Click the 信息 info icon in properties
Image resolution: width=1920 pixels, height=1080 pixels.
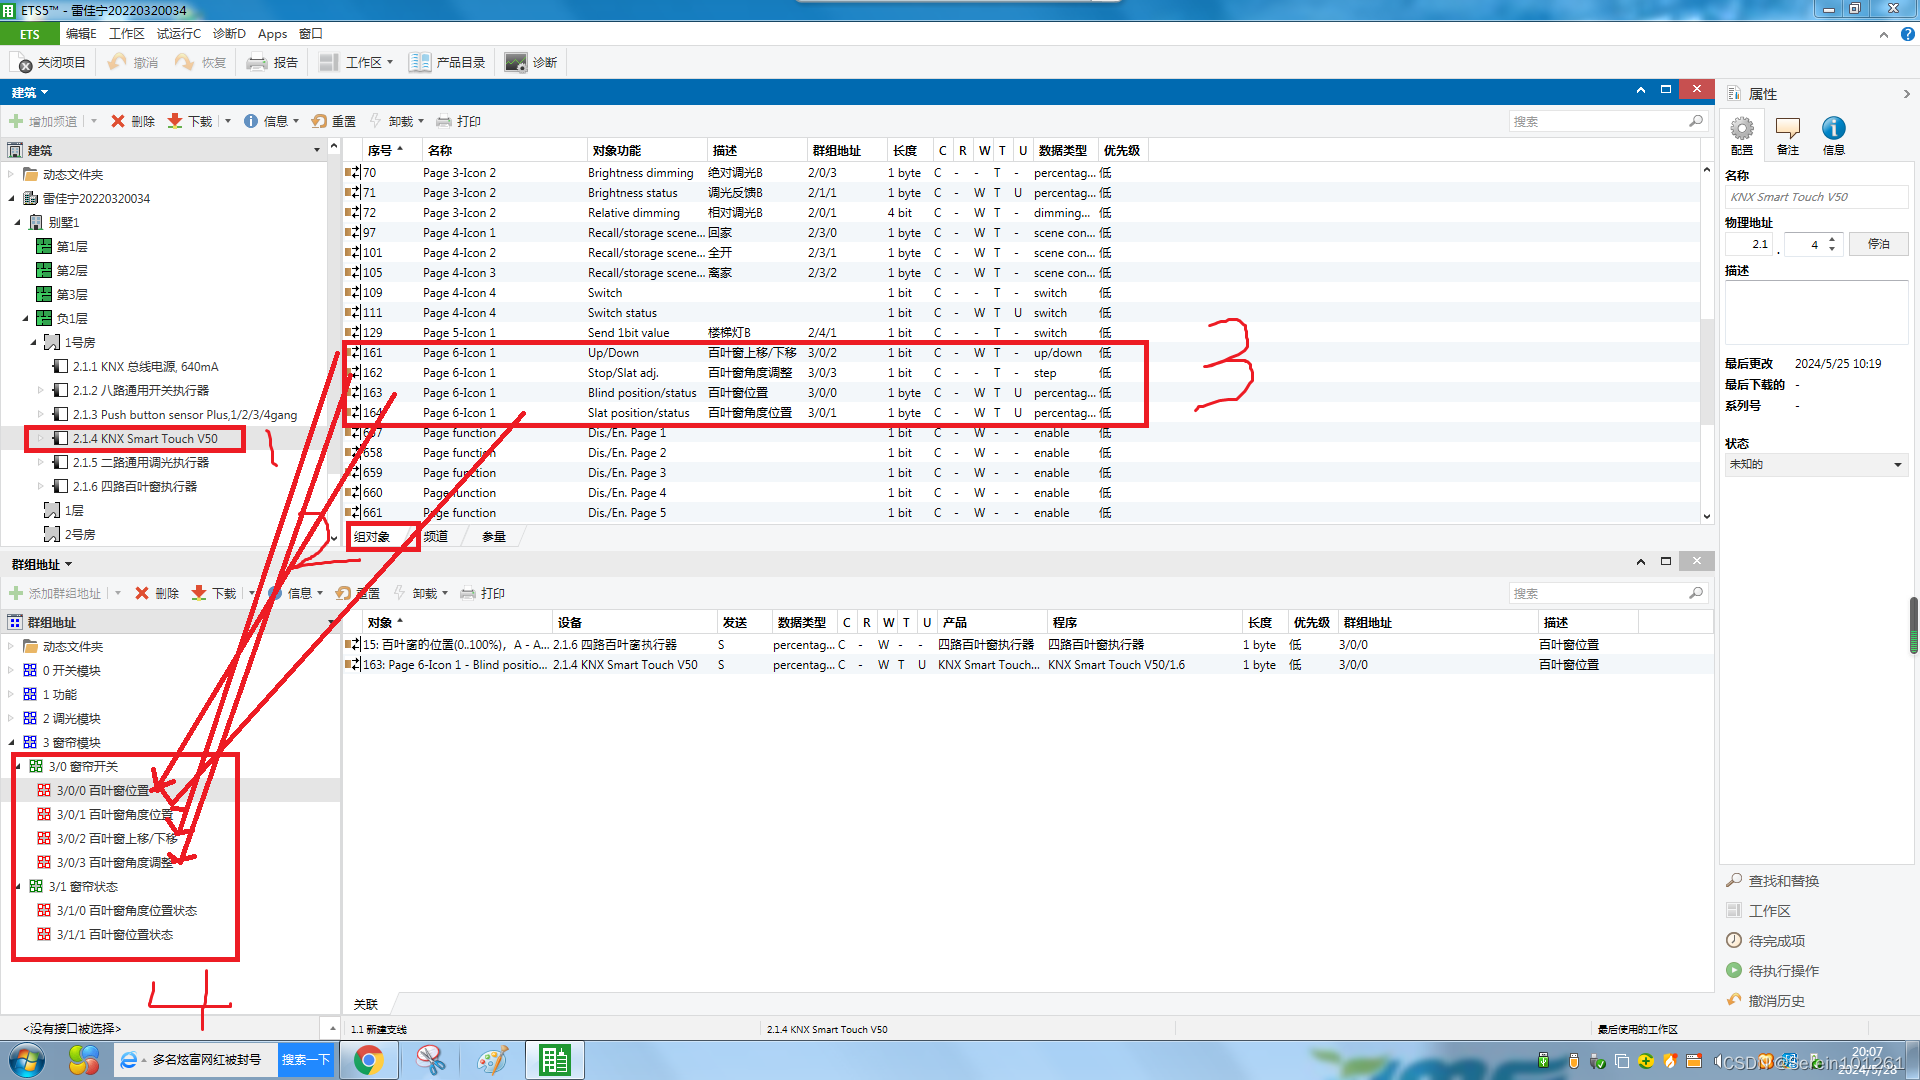tap(1833, 129)
